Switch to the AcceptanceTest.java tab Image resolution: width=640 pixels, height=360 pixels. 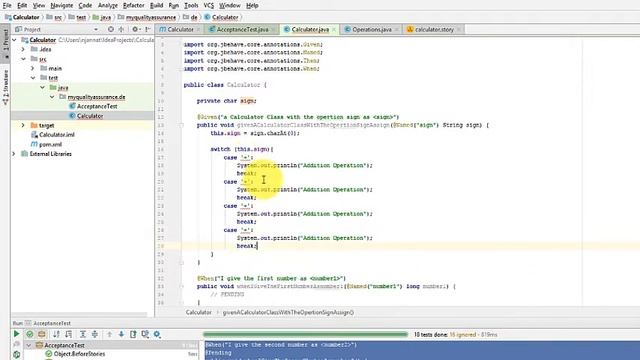point(242,29)
